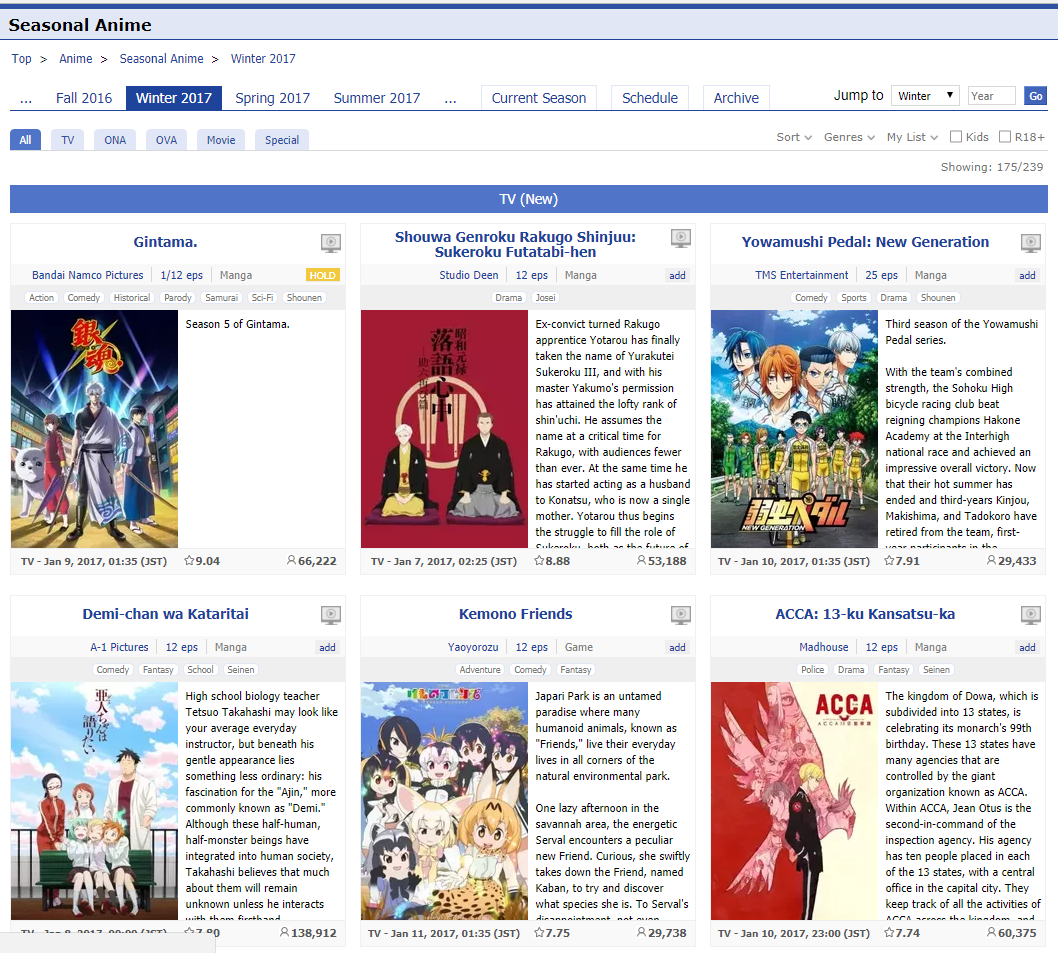Filter by OVA type

[x=166, y=140]
